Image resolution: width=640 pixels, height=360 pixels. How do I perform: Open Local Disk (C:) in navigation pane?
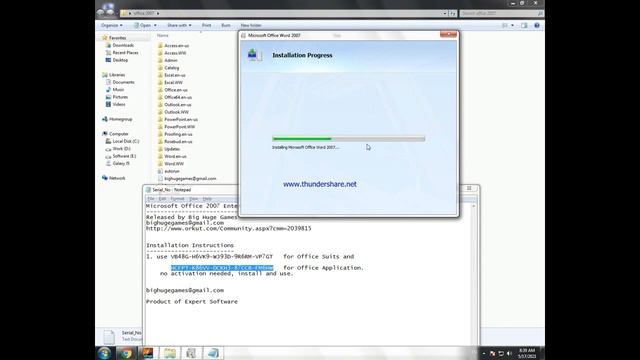[x=125, y=141]
